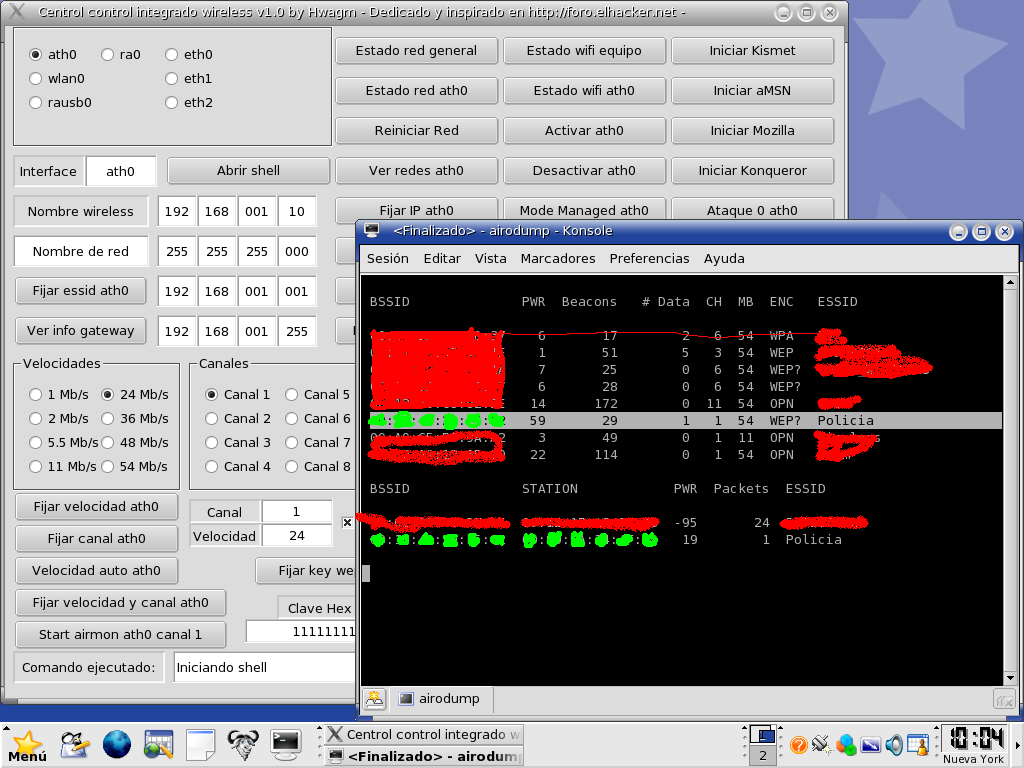Launch the GNU head icon in taskbar
The height and width of the screenshot is (768, 1024).
243,744
